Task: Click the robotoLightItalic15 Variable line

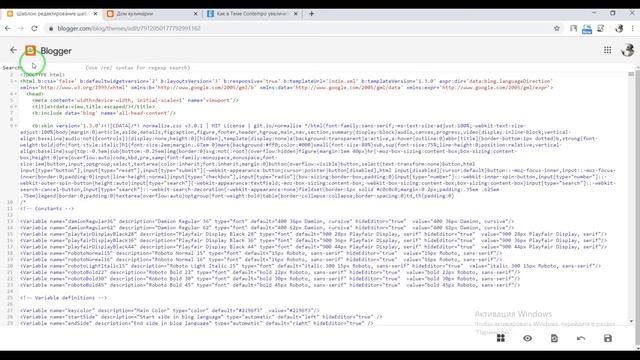Action: (310, 266)
